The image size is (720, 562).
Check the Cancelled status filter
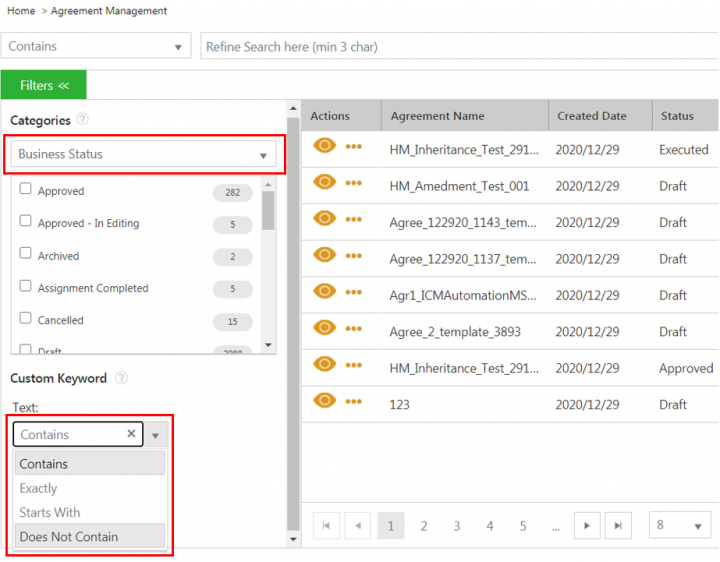25,318
